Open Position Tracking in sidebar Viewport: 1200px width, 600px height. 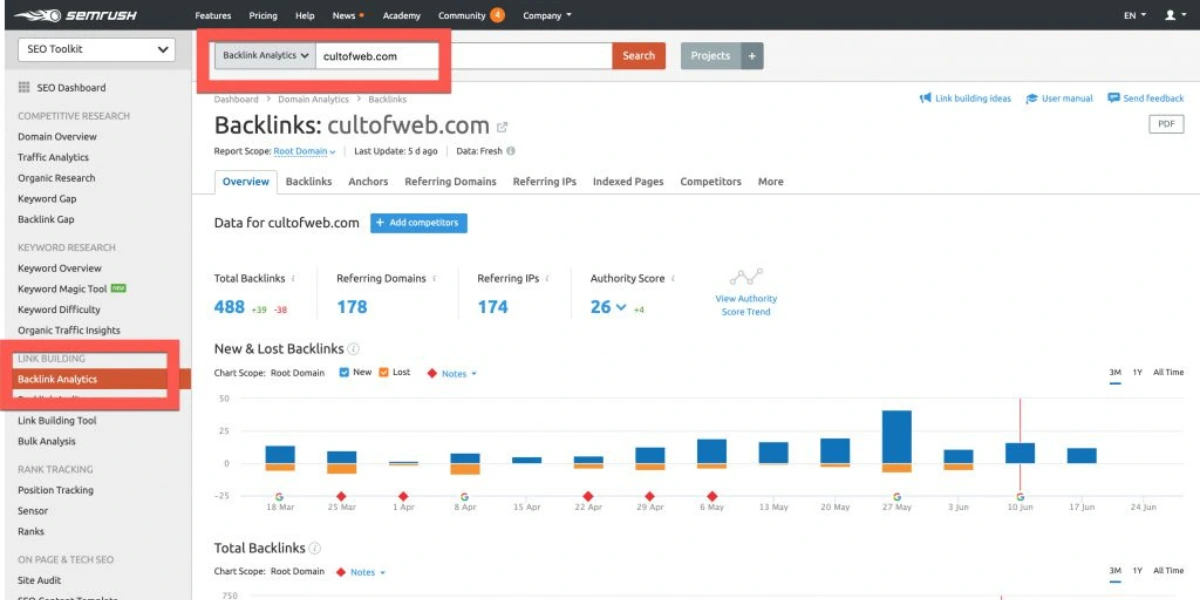(x=55, y=490)
